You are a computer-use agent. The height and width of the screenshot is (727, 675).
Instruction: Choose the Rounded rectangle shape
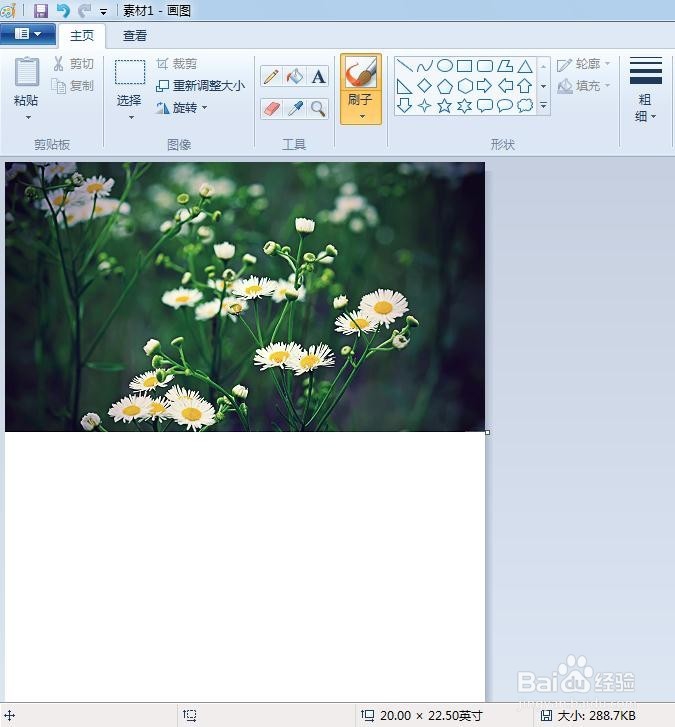[485, 66]
